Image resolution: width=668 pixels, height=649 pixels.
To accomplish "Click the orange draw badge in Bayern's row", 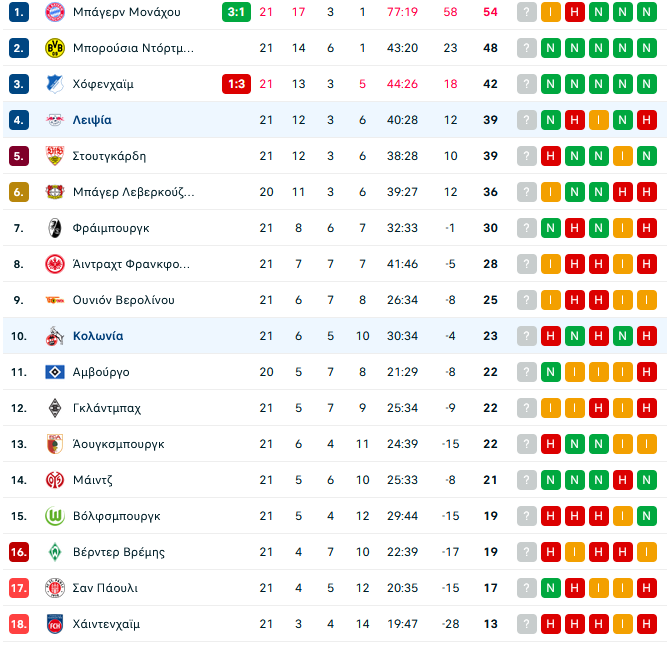I will 551,12.
